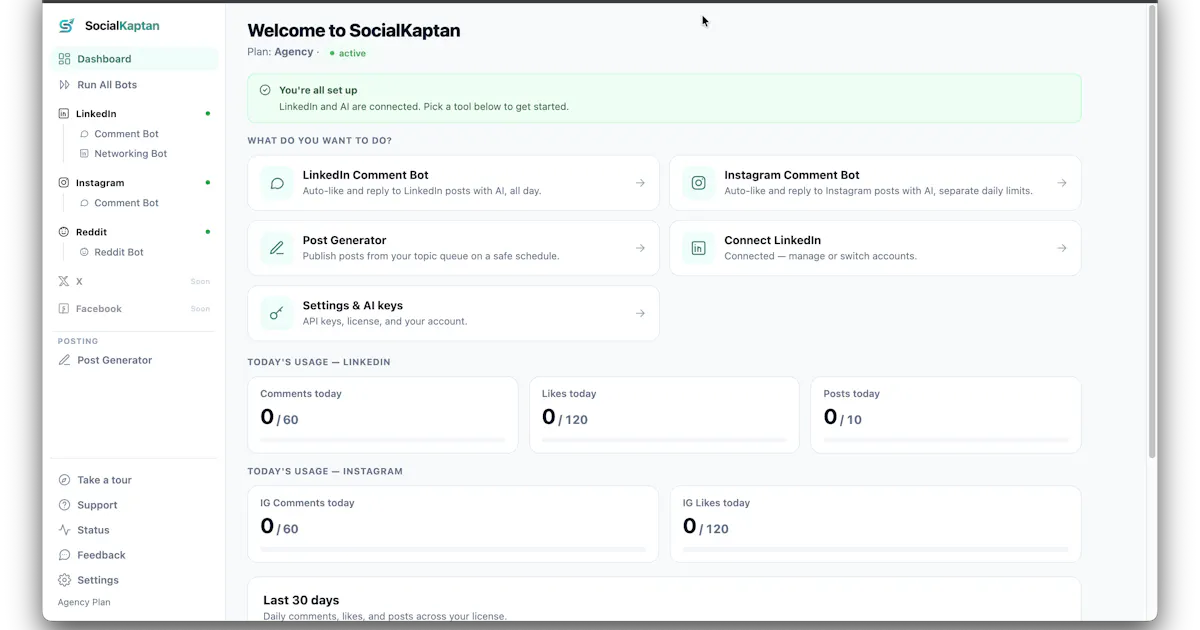Click the green status dot beside Reddit

tap(208, 232)
